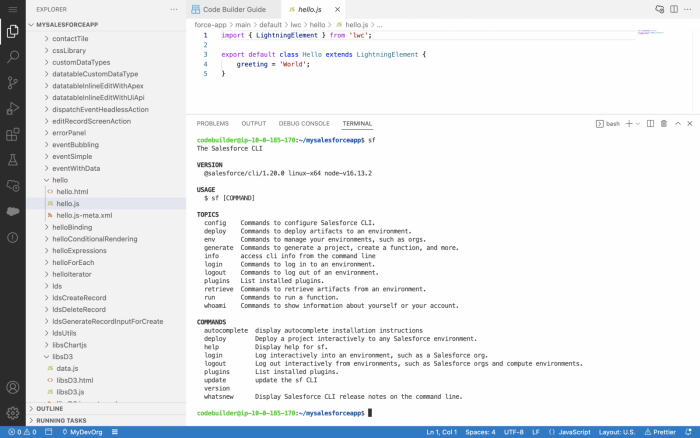The image size is (700, 438).
Task: Open the Search view in activity bar
Action: pos(13,57)
